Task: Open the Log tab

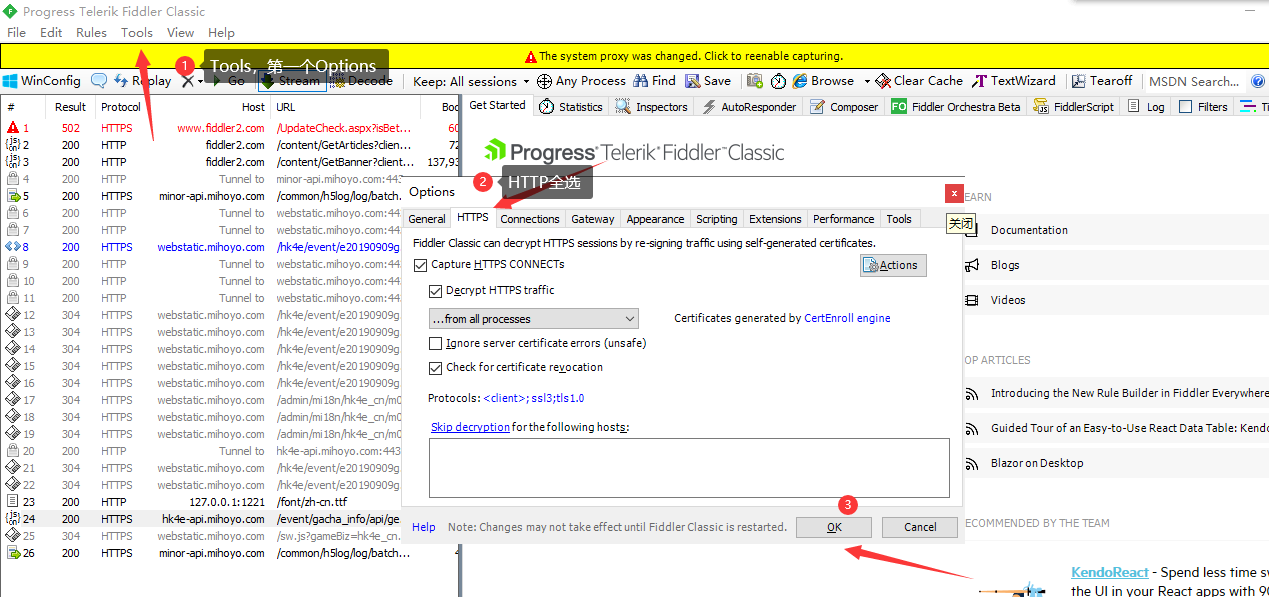Action: click(x=1146, y=107)
